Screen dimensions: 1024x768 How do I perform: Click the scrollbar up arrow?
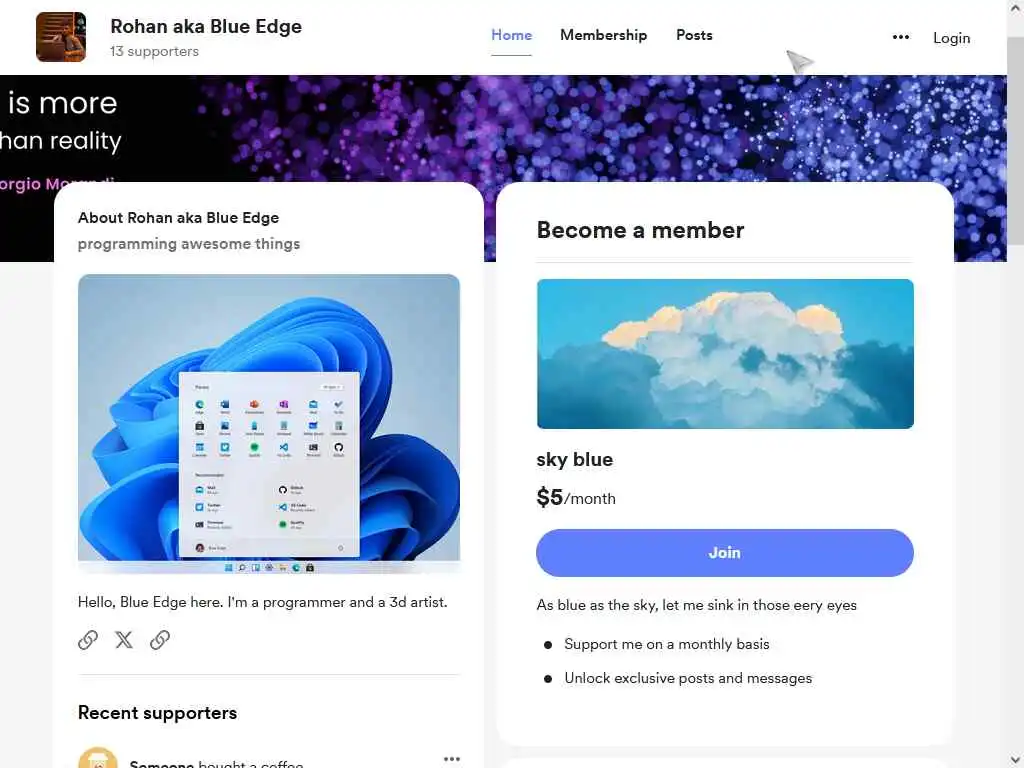pyautogui.click(x=1016, y=8)
